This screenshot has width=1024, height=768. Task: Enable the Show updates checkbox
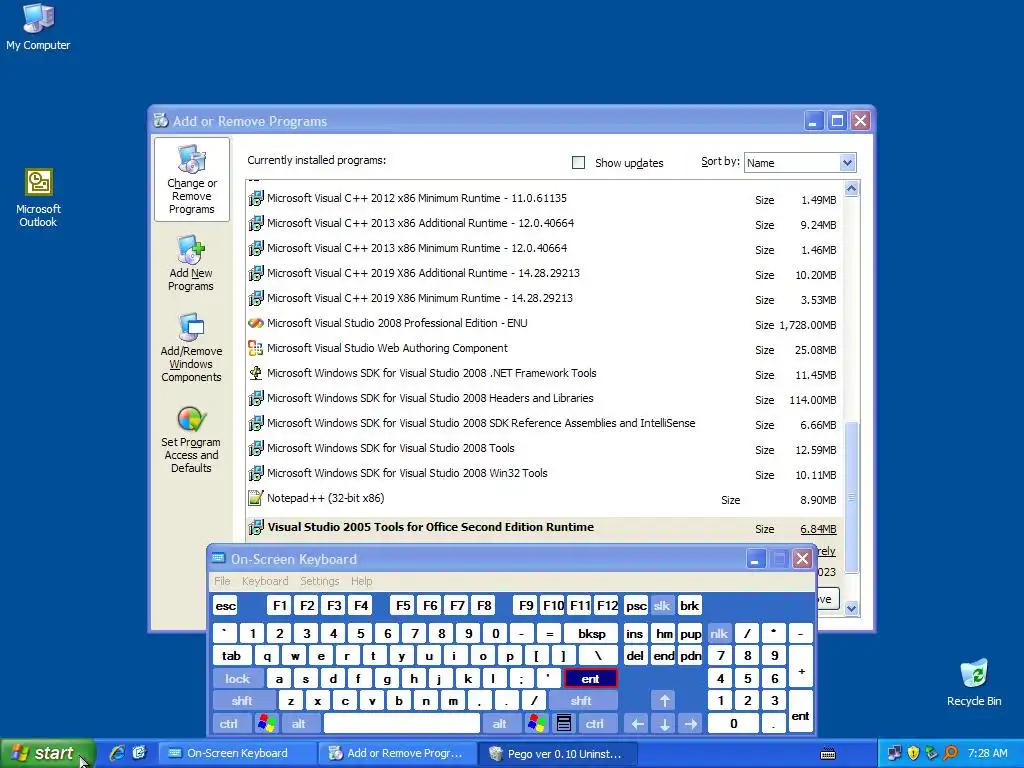coord(579,163)
